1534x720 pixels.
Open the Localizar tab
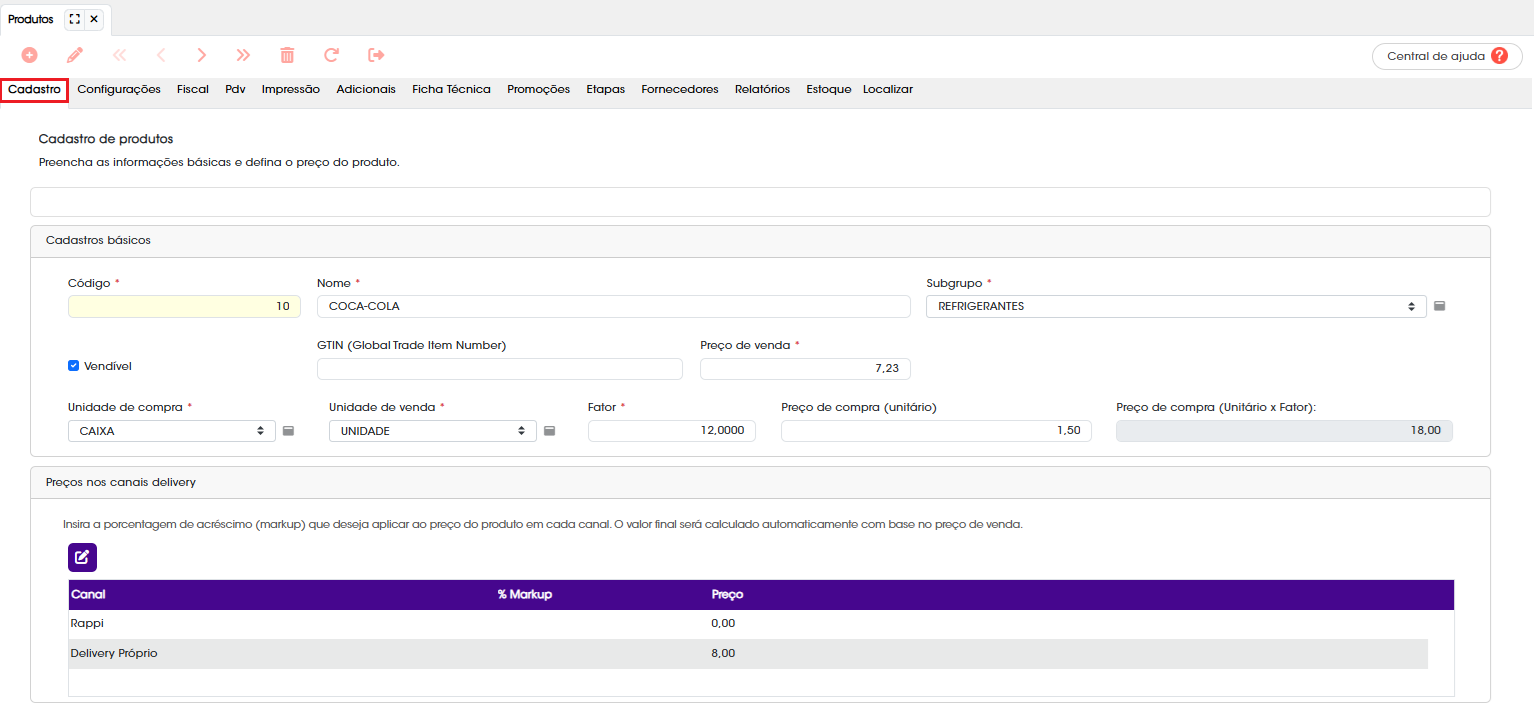[888, 90]
